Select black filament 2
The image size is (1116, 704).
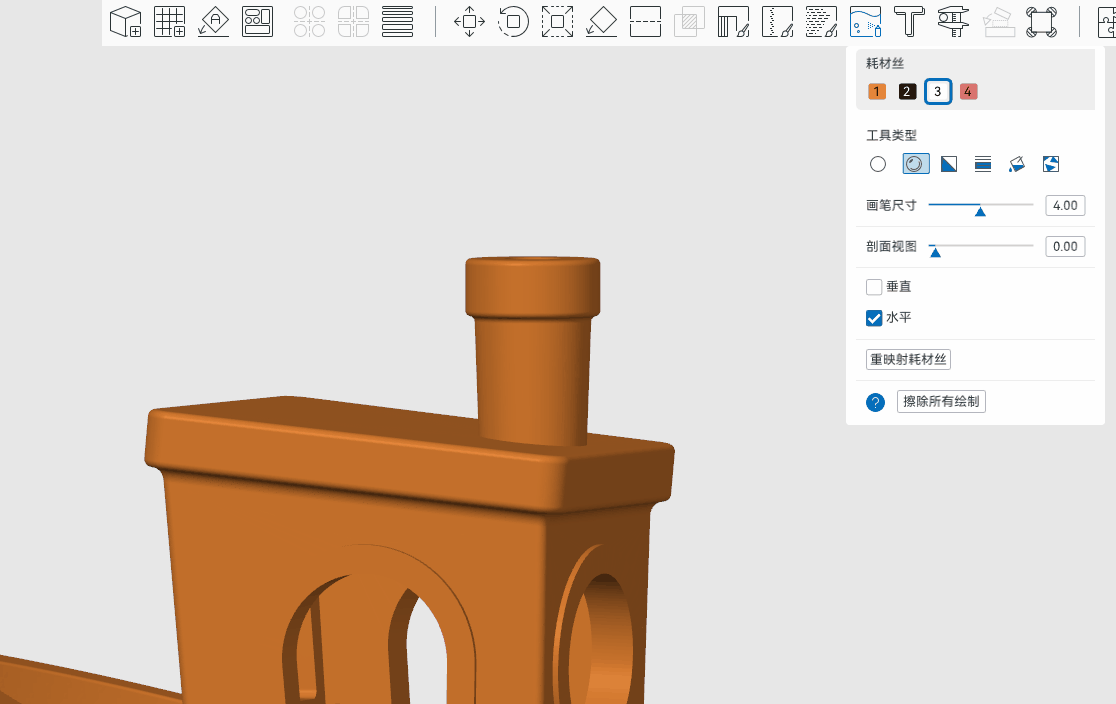[907, 91]
